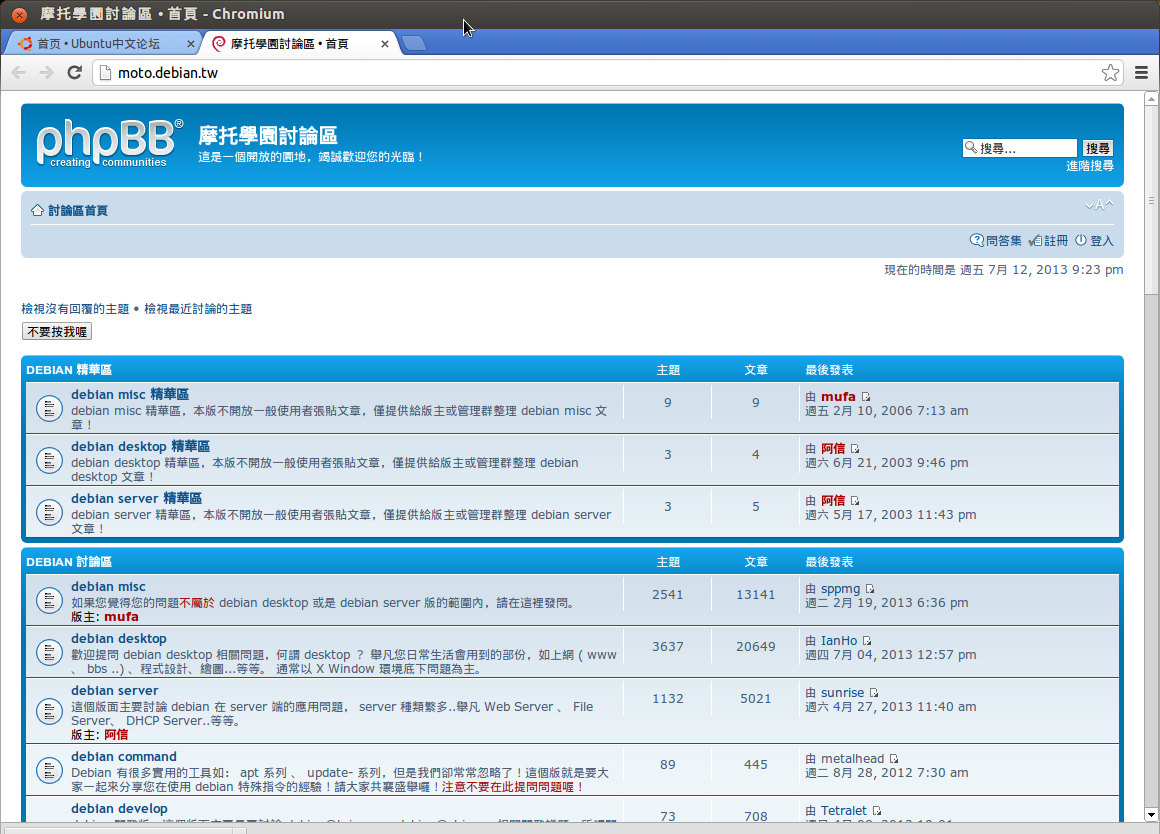View metalhead's user profile

click(852, 759)
